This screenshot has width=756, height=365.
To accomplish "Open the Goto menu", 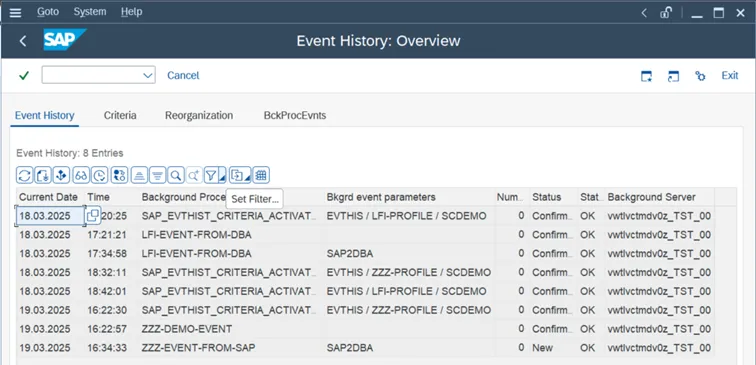I will pos(48,12).
